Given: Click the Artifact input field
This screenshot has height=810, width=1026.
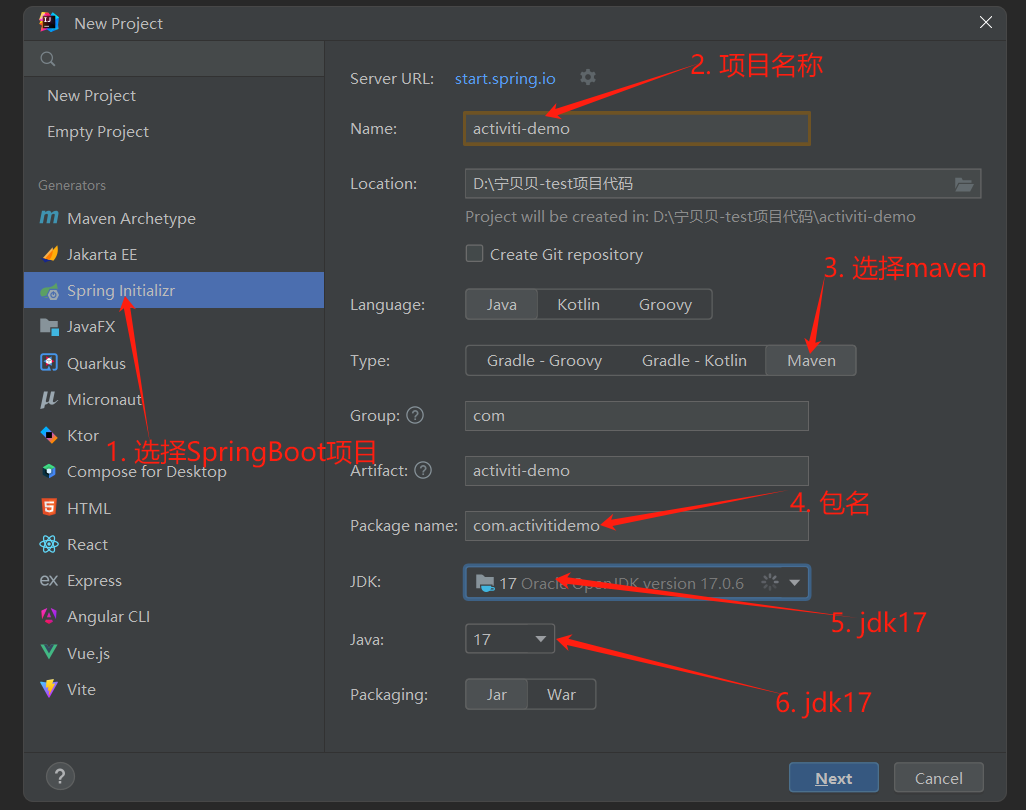Looking at the screenshot, I should [637, 470].
